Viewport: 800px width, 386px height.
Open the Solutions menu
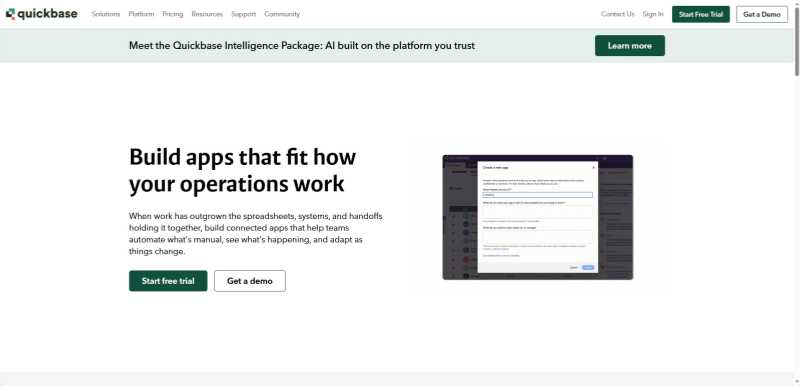tap(106, 14)
